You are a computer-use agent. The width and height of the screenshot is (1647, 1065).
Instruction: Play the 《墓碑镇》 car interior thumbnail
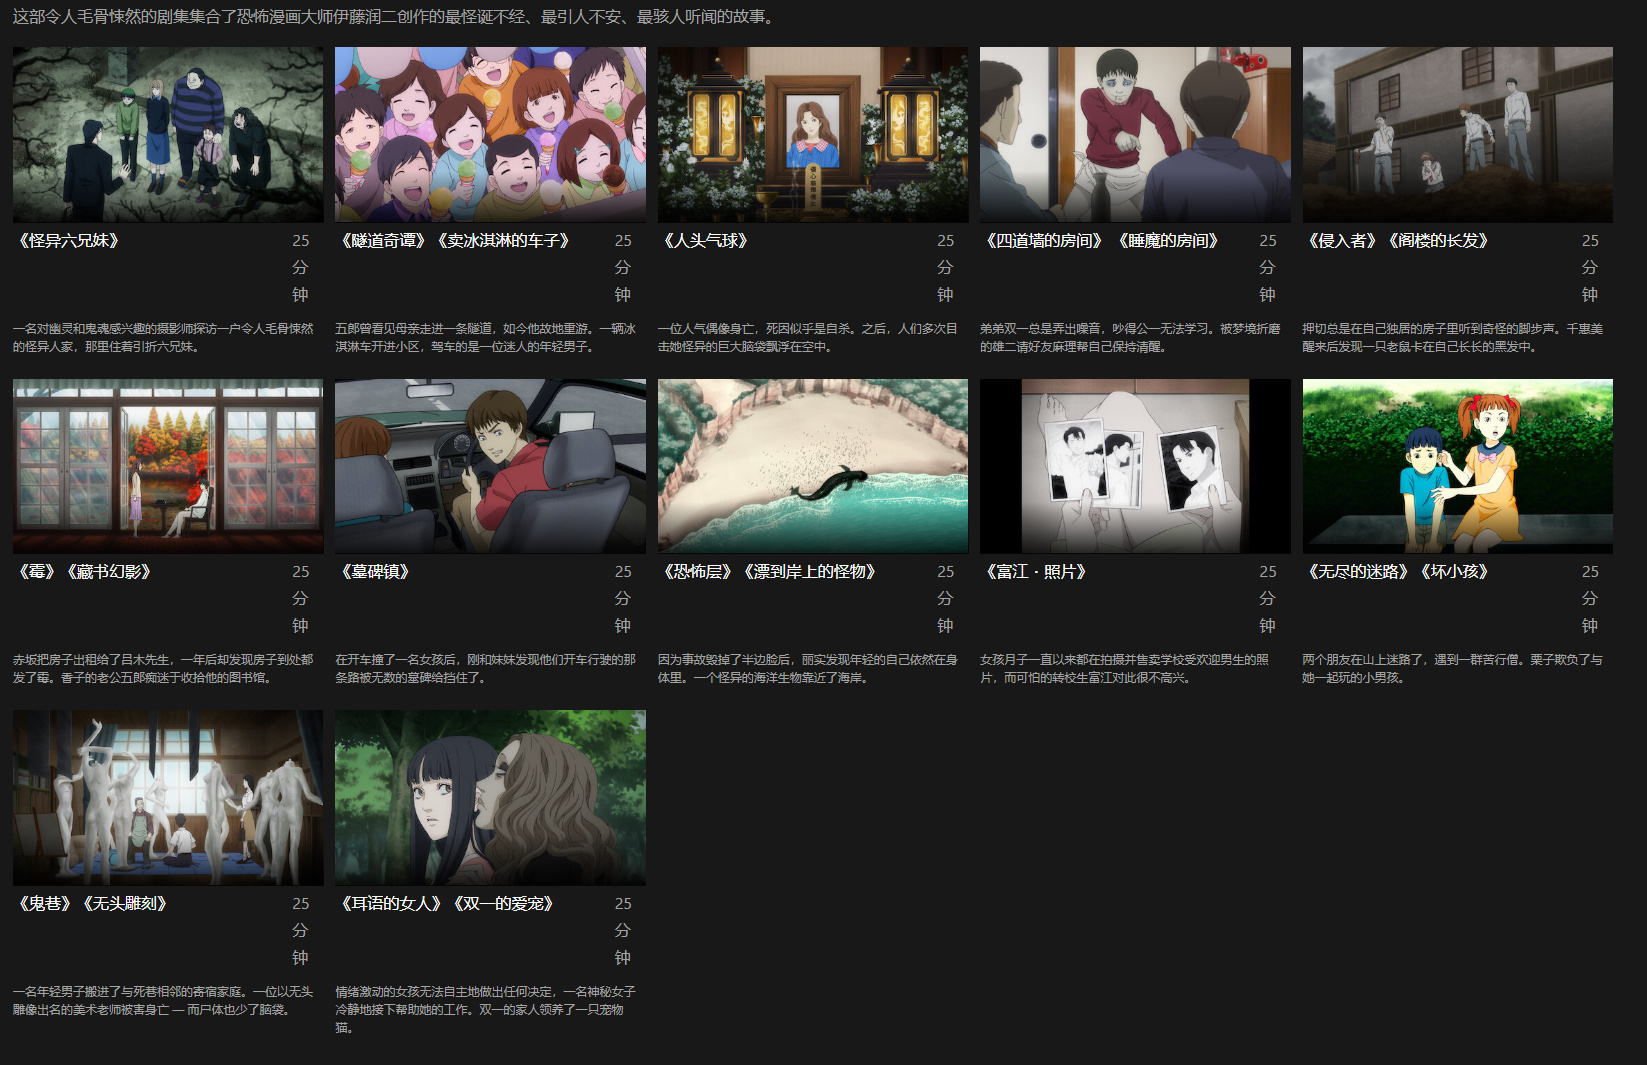[x=490, y=466]
